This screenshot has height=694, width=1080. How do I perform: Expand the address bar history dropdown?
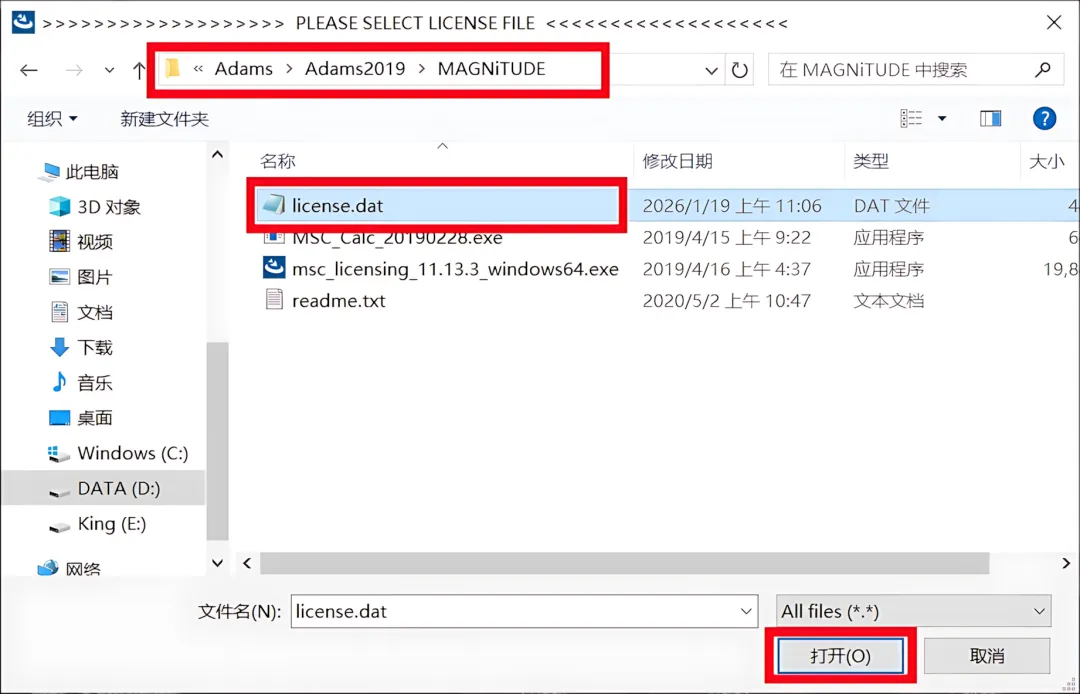[712, 70]
